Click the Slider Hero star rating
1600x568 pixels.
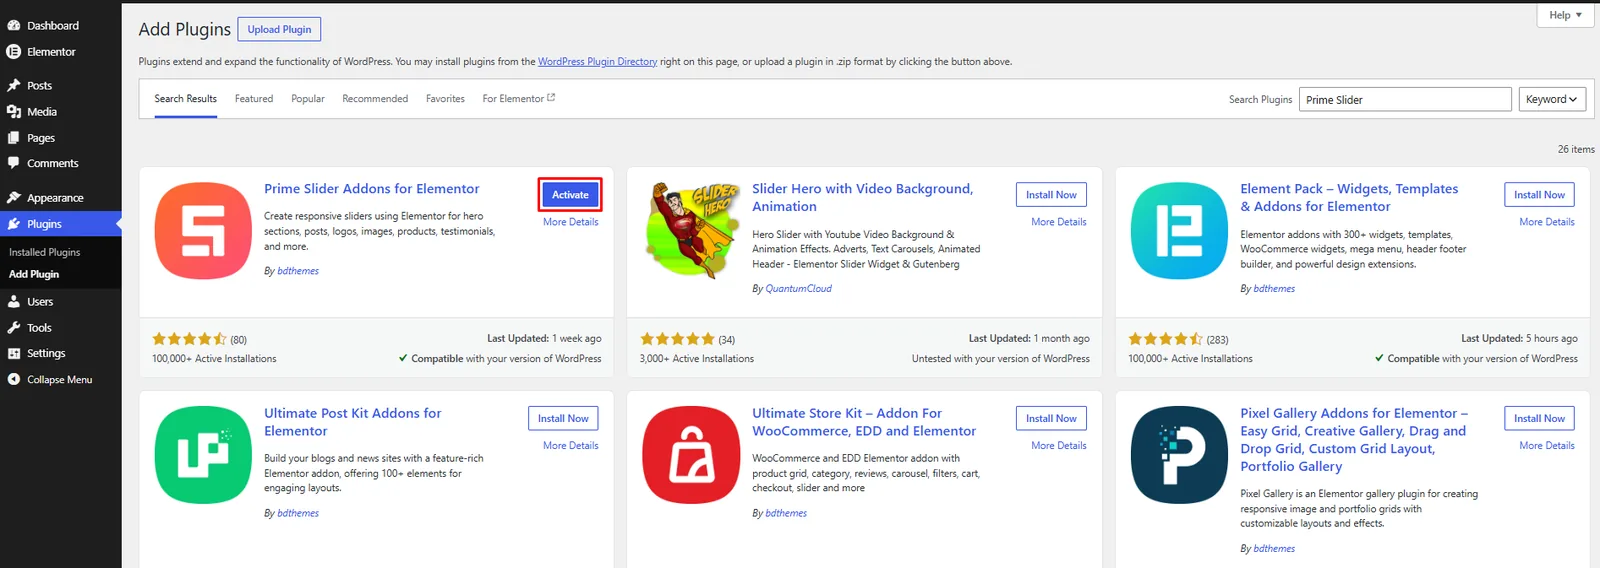point(677,339)
